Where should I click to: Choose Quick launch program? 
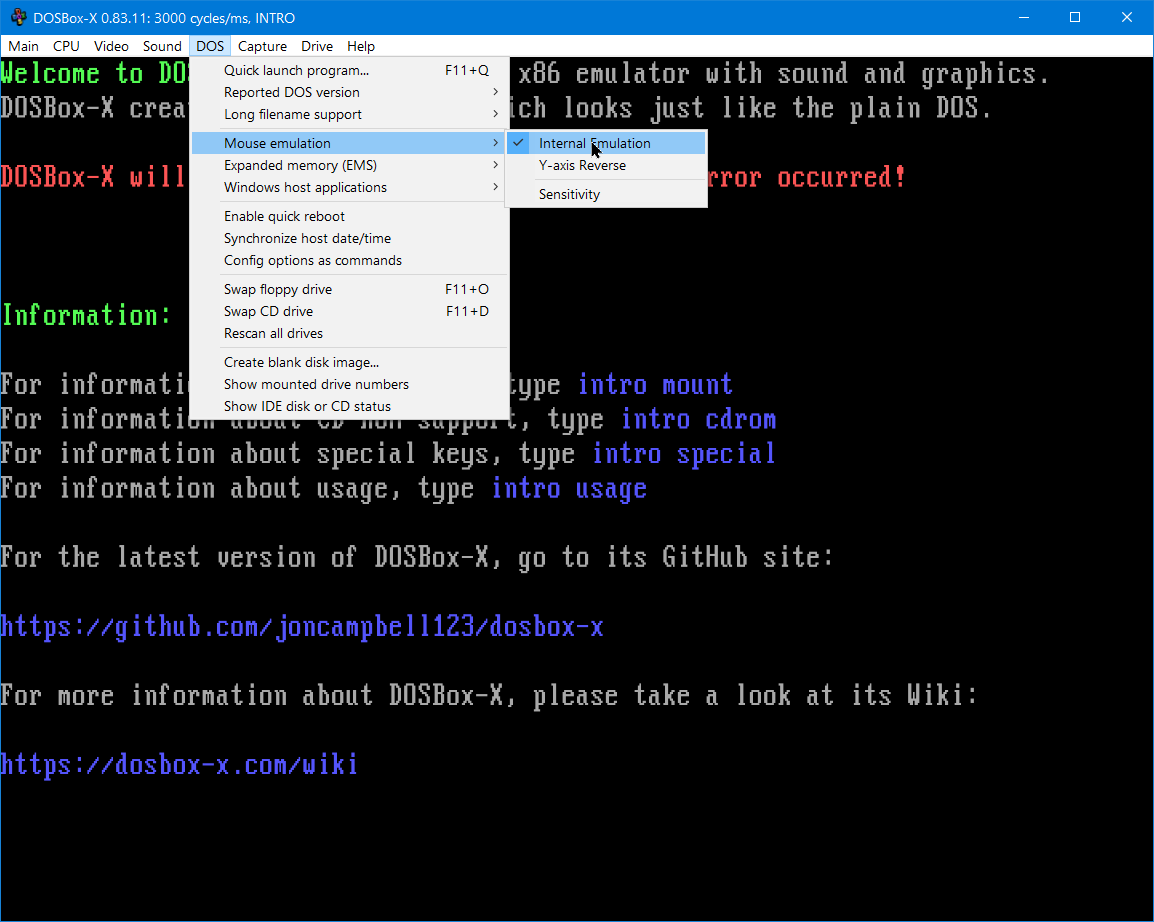point(350,71)
